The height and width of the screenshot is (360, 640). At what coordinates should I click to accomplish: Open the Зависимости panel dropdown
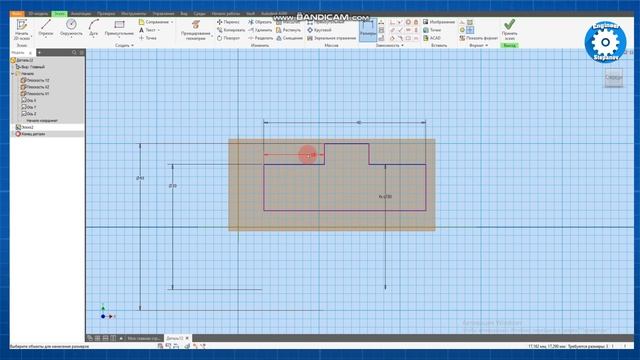tap(389, 45)
